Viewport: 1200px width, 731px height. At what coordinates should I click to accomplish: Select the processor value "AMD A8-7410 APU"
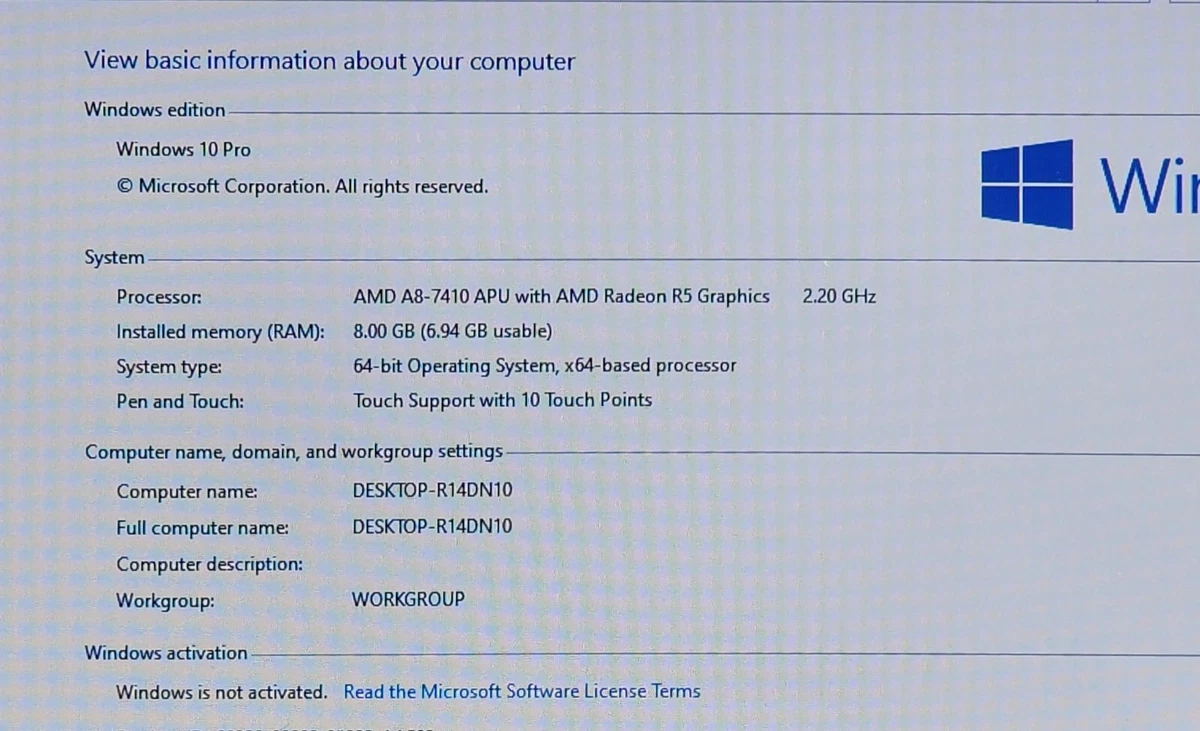pyautogui.click(x=431, y=296)
